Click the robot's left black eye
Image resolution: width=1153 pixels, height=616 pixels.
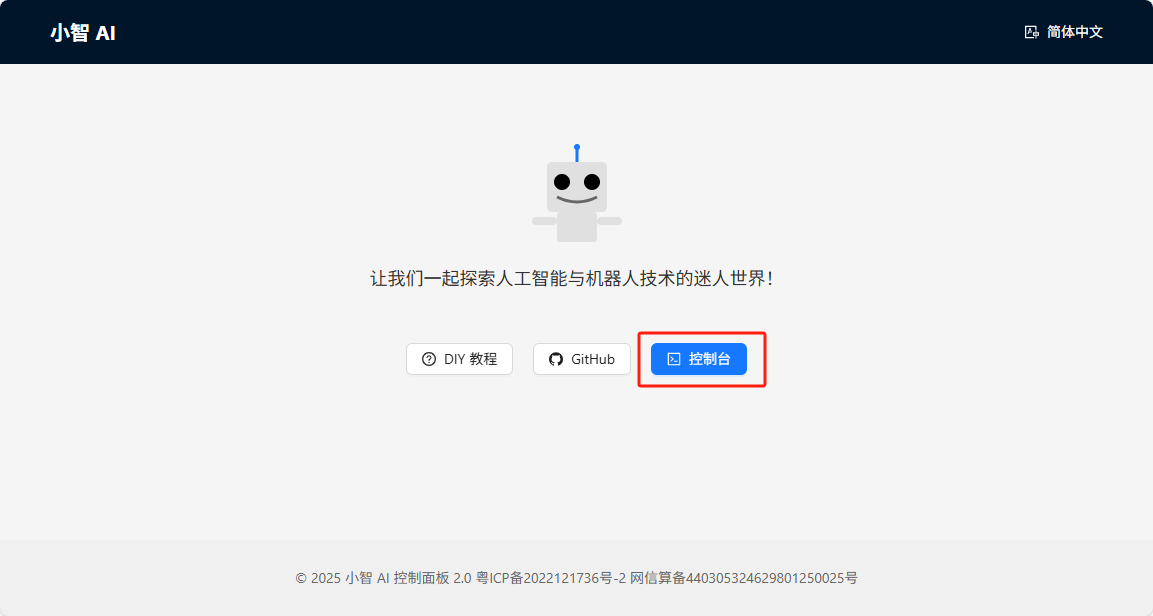pos(562,182)
